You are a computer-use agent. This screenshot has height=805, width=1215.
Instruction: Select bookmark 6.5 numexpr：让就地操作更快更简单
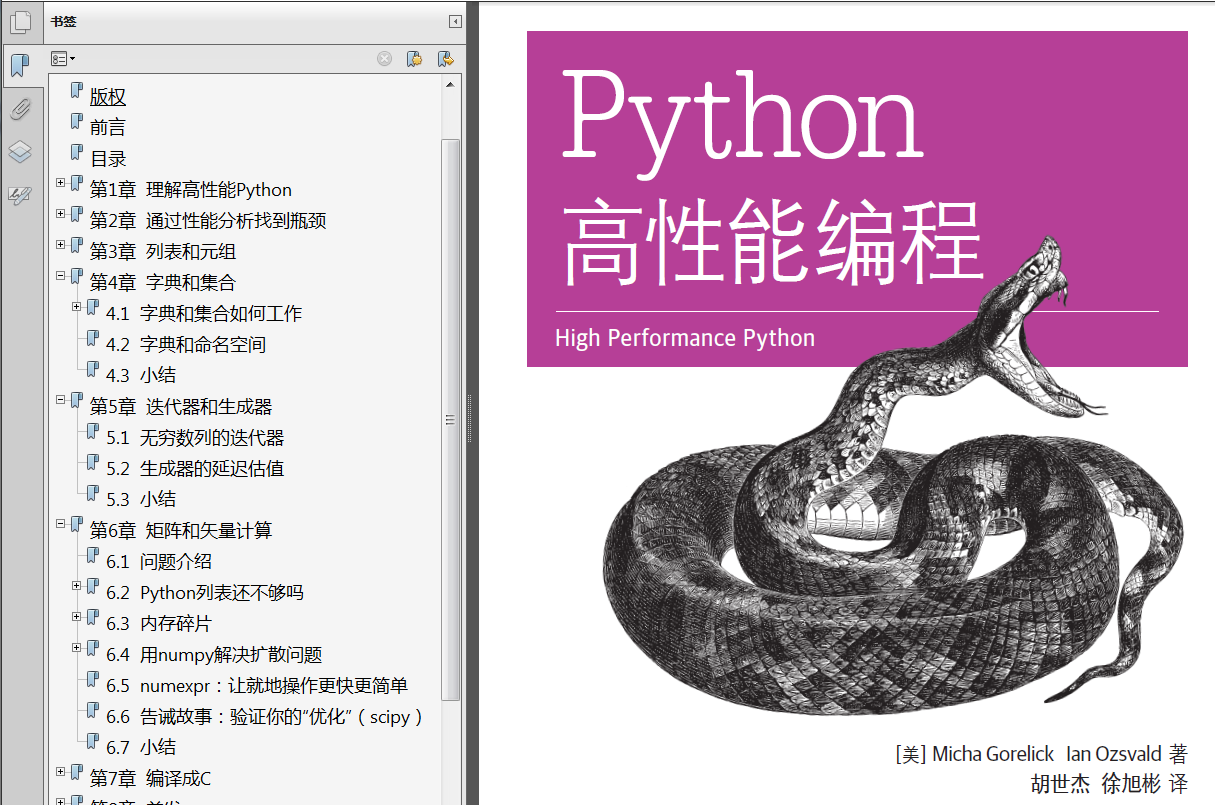[257, 686]
